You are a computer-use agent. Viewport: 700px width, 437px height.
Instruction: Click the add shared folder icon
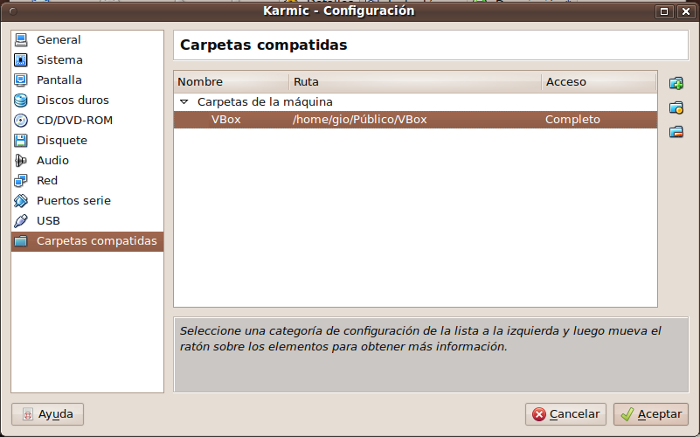click(676, 83)
